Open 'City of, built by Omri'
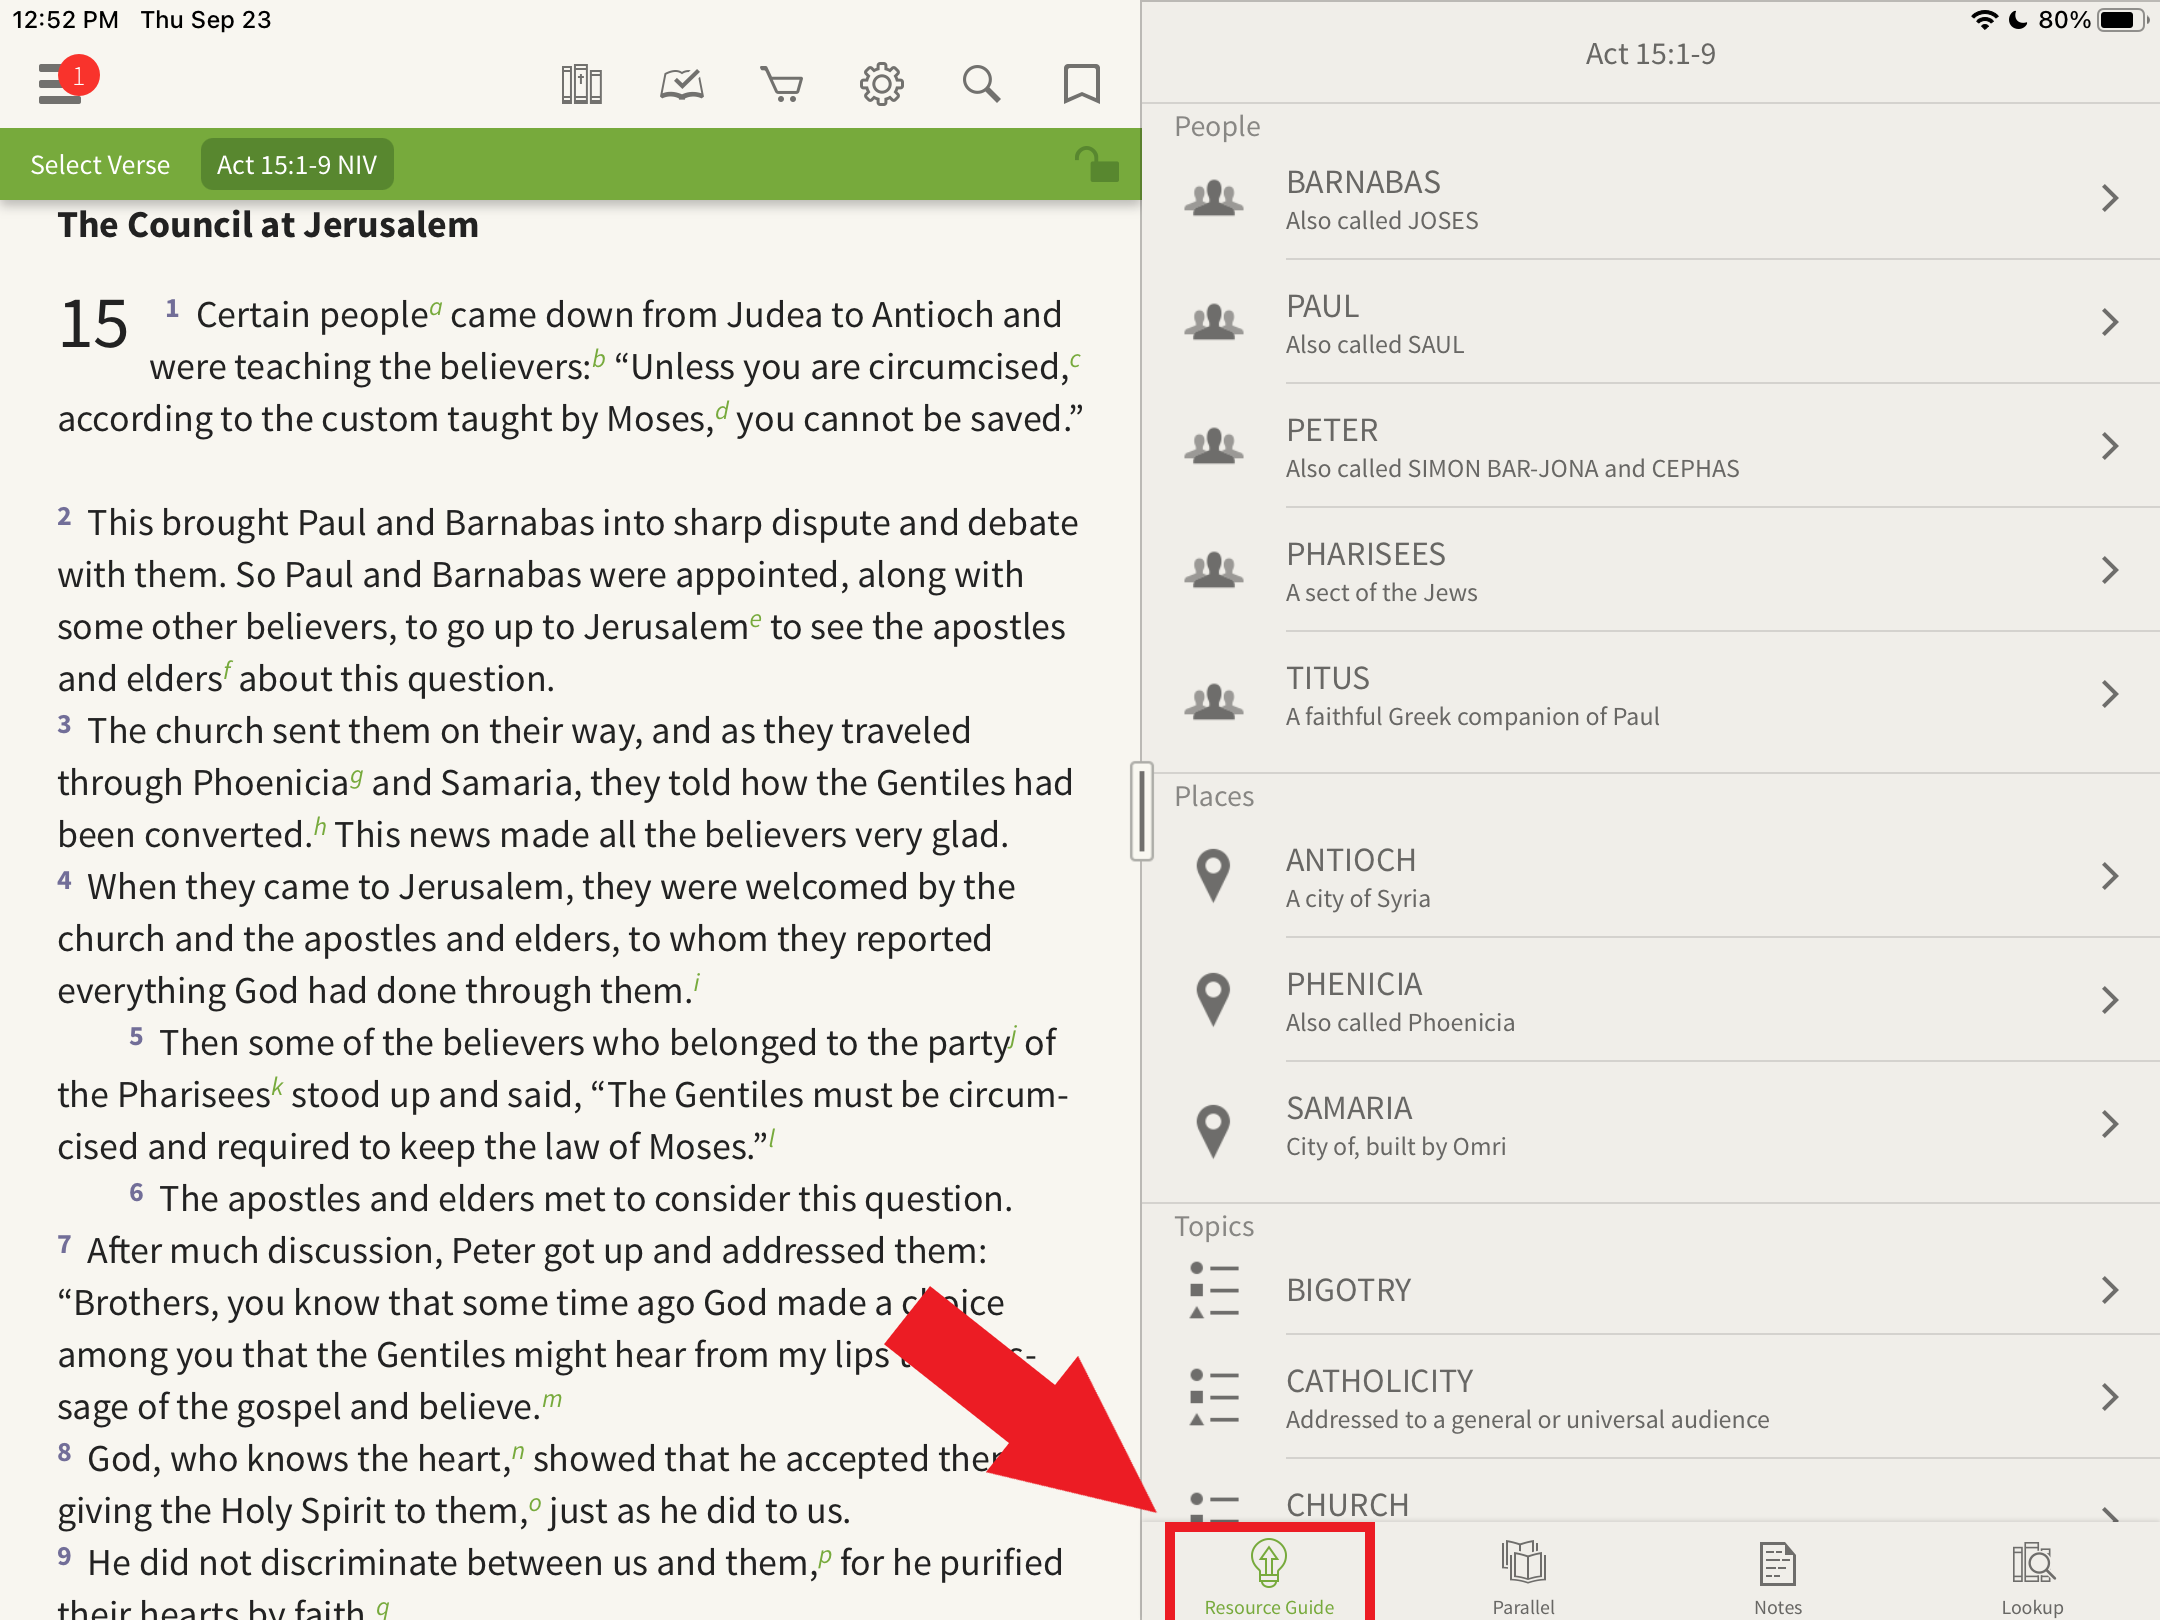Image resolution: width=2160 pixels, height=1620 pixels. tap(1396, 1147)
